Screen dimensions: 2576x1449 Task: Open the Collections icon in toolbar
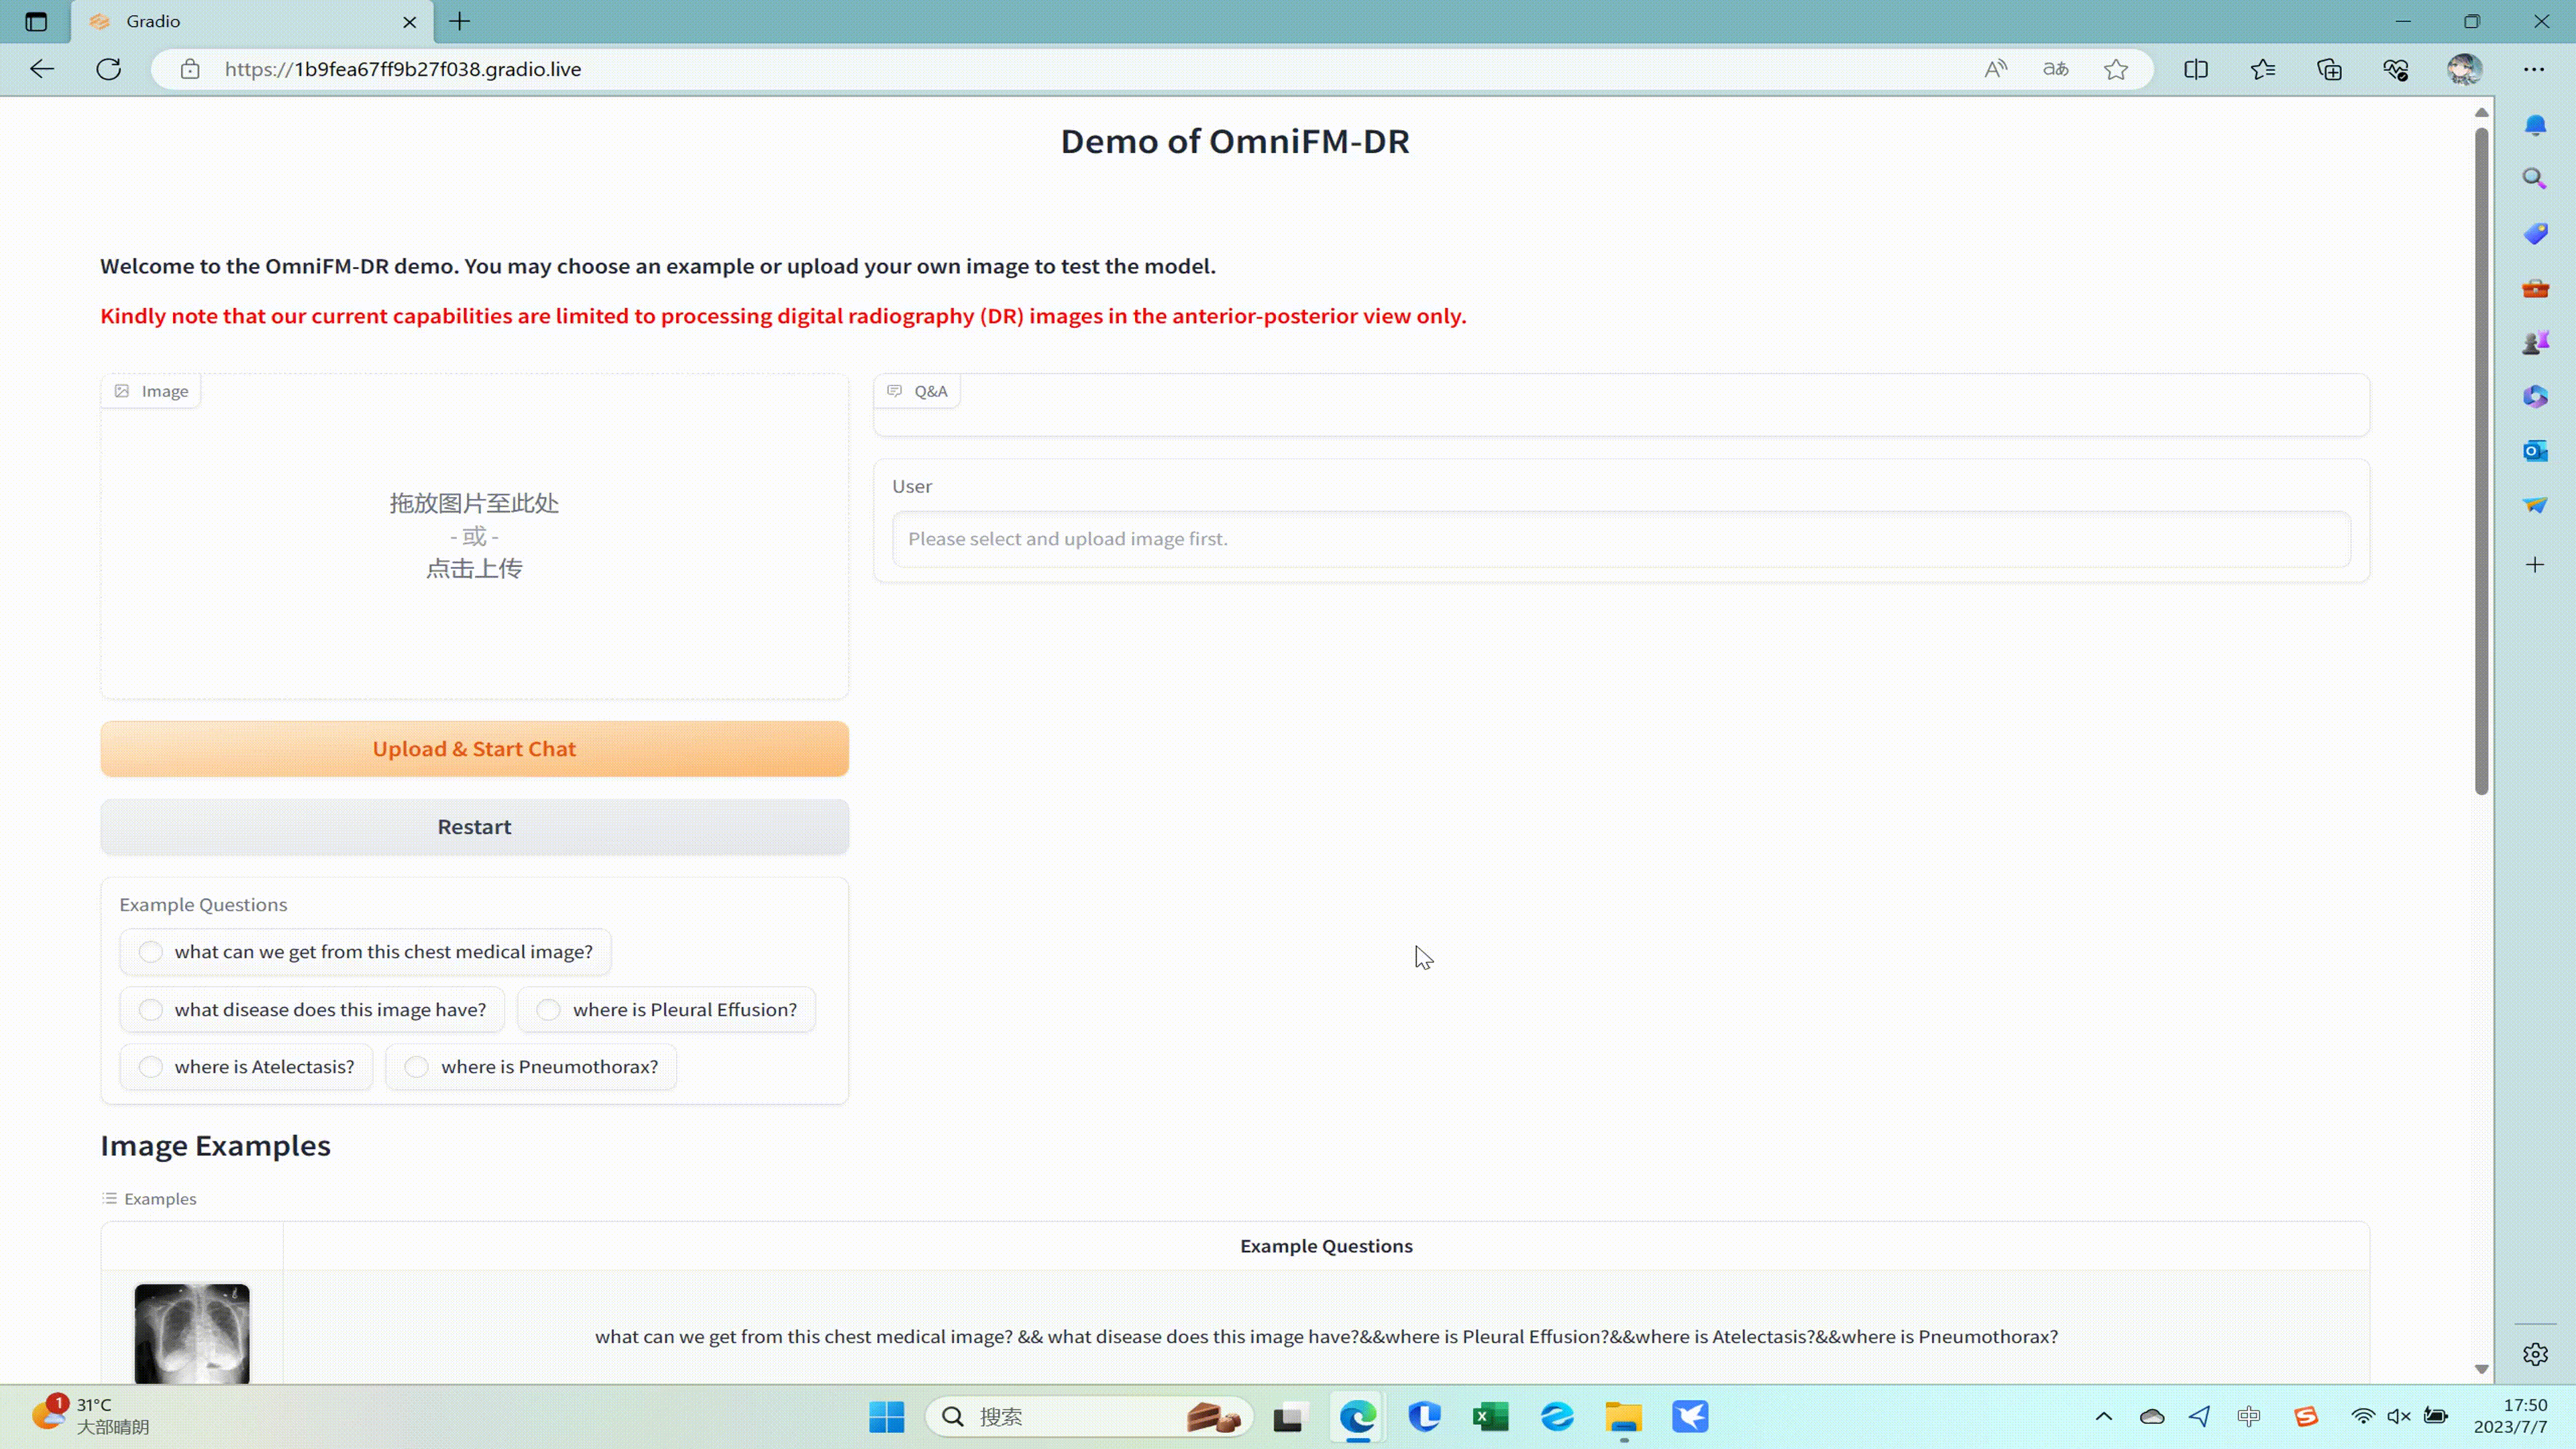[x=2329, y=69]
